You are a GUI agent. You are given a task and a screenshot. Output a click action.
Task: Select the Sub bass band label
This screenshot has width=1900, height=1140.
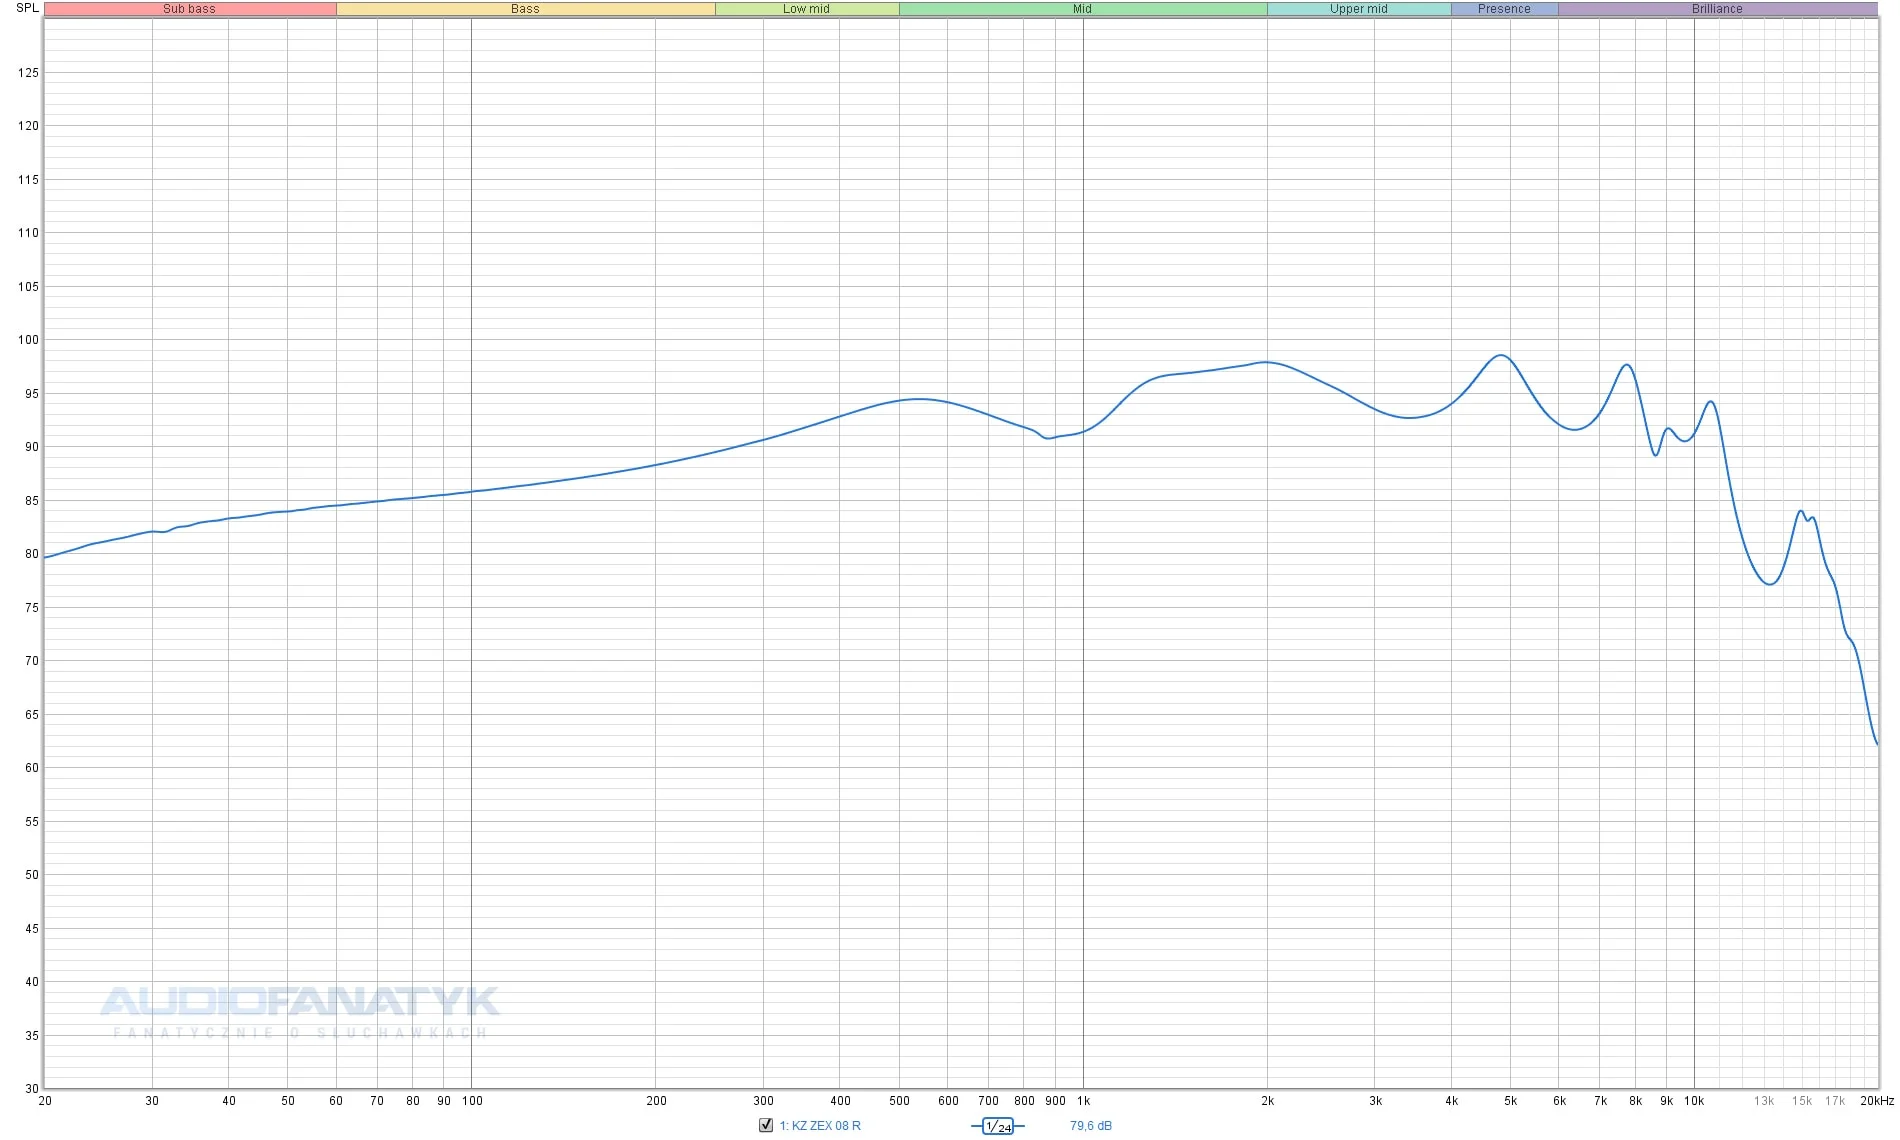[x=190, y=9]
